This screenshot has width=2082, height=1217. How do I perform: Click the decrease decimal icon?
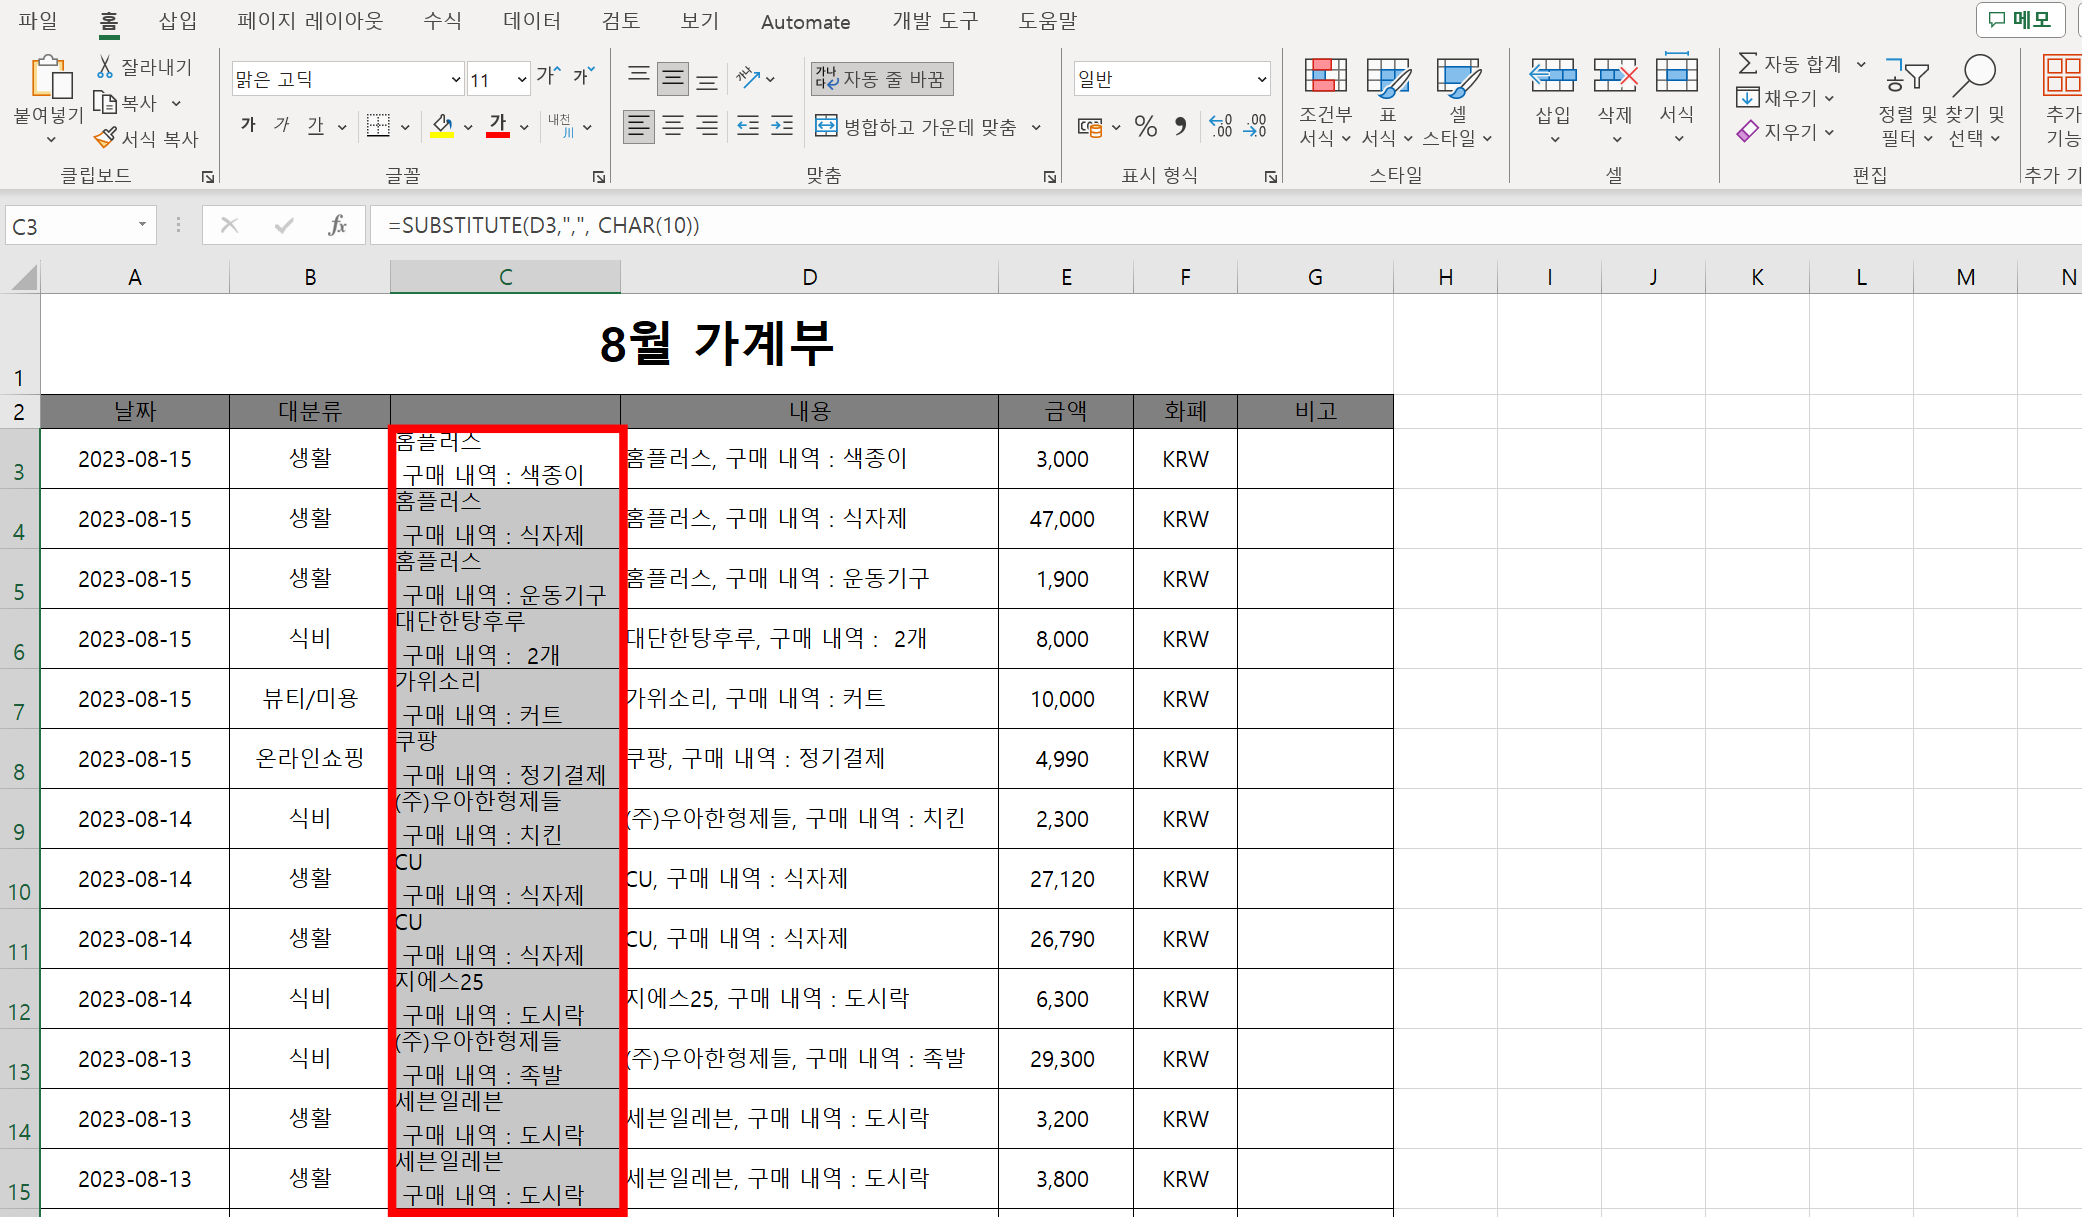pos(1255,126)
